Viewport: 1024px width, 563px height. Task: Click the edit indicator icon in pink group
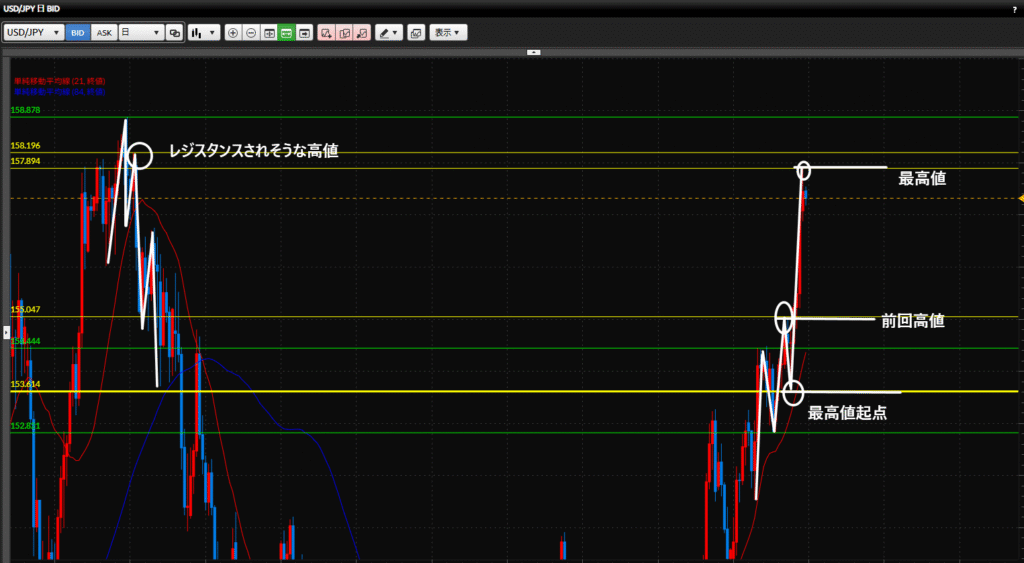pyautogui.click(x=344, y=32)
